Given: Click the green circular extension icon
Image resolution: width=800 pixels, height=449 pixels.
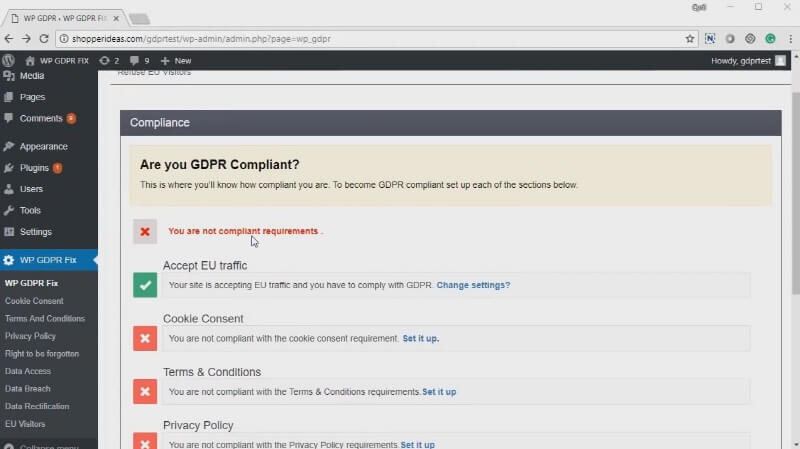Looking at the screenshot, I should (770, 39).
